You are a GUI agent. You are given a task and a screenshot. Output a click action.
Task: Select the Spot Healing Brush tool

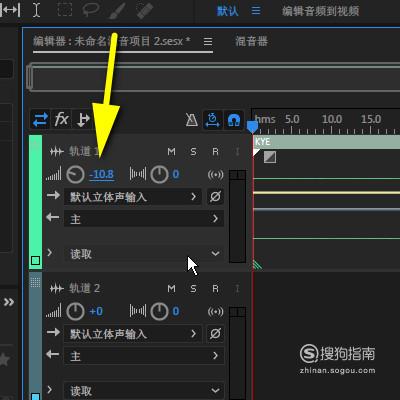coord(145,10)
